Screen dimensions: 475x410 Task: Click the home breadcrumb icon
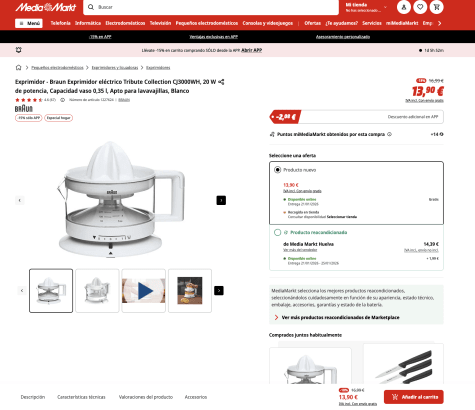(18, 68)
